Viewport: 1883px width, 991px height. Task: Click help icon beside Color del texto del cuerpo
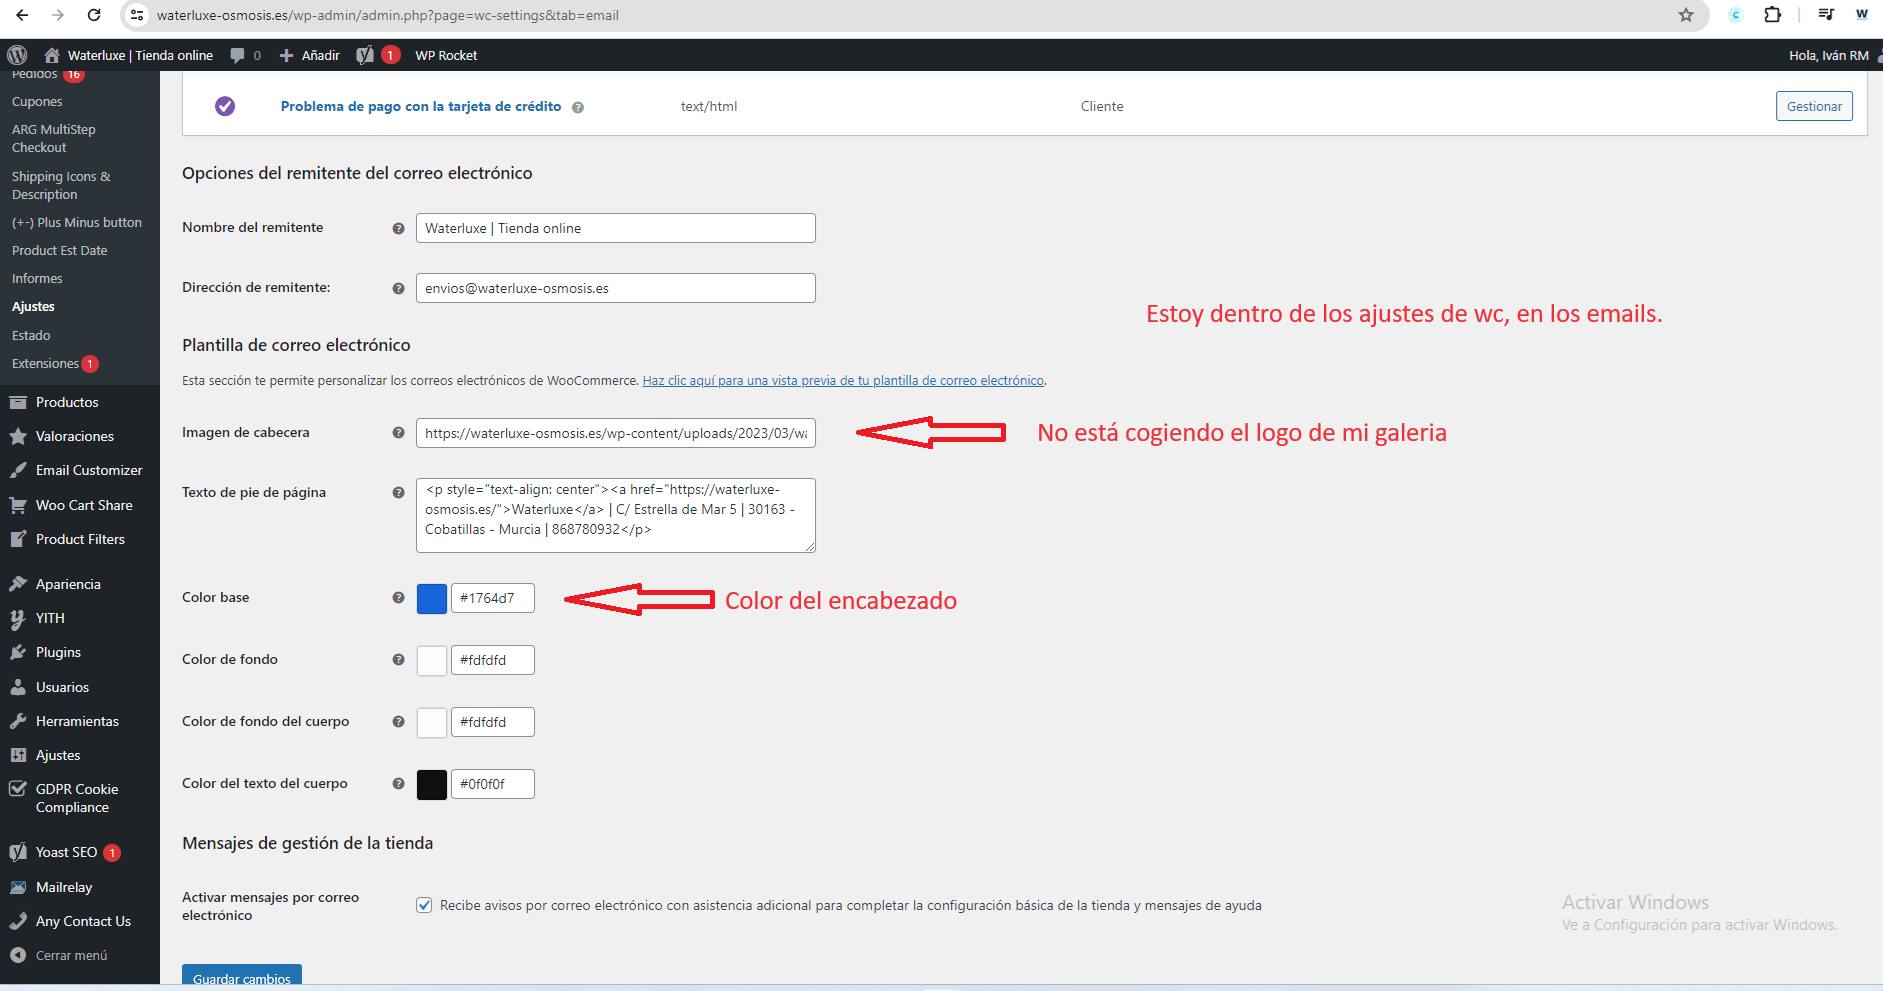[x=398, y=783]
